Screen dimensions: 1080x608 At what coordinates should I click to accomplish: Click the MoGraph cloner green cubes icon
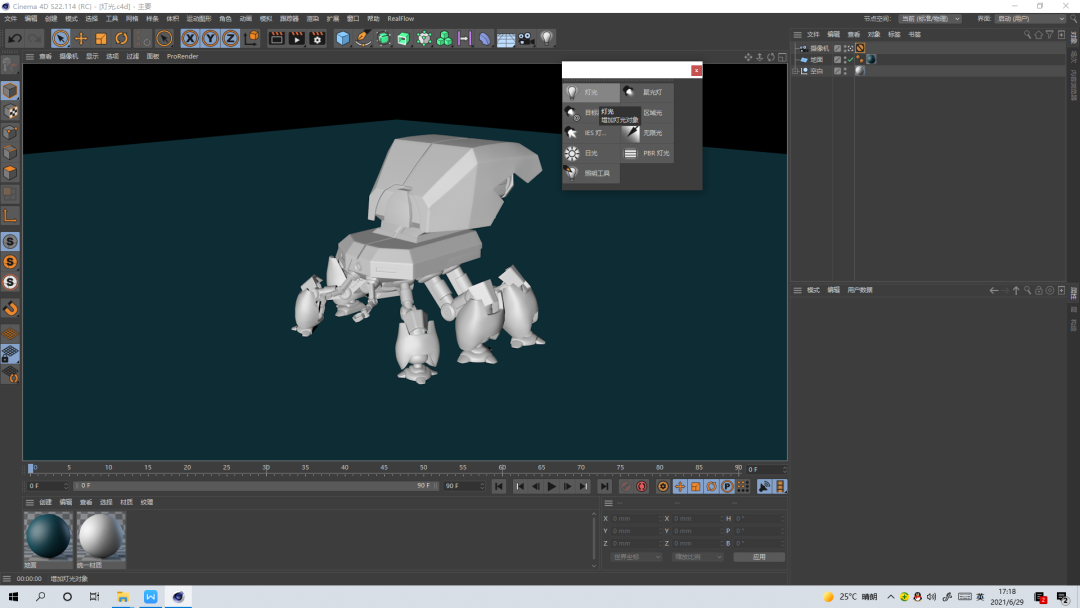[x=444, y=39]
